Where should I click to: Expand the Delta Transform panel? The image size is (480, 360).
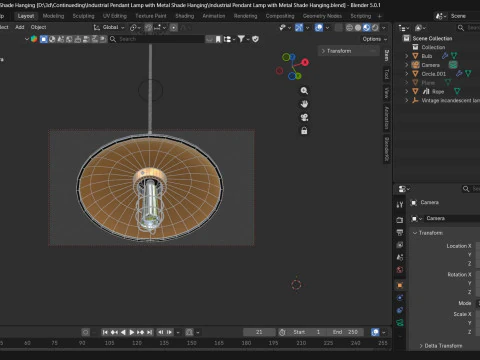click(x=440, y=346)
